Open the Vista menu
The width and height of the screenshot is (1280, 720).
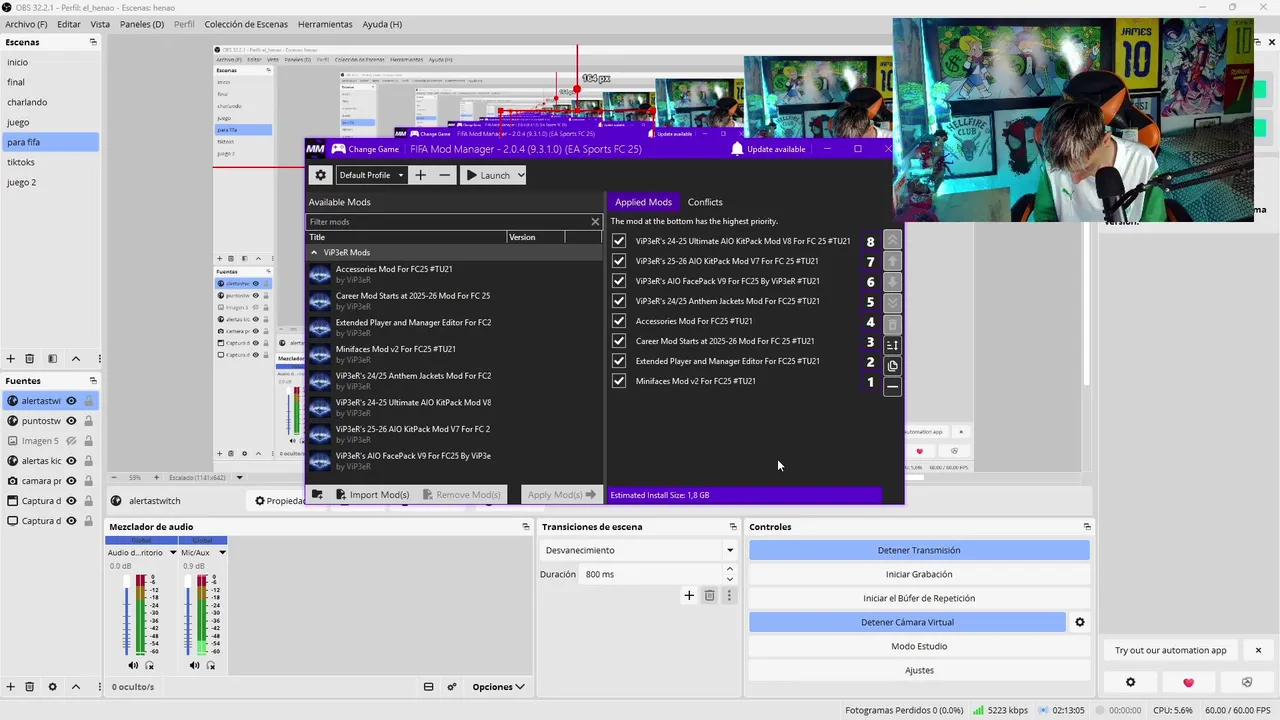click(x=100, y=24)
